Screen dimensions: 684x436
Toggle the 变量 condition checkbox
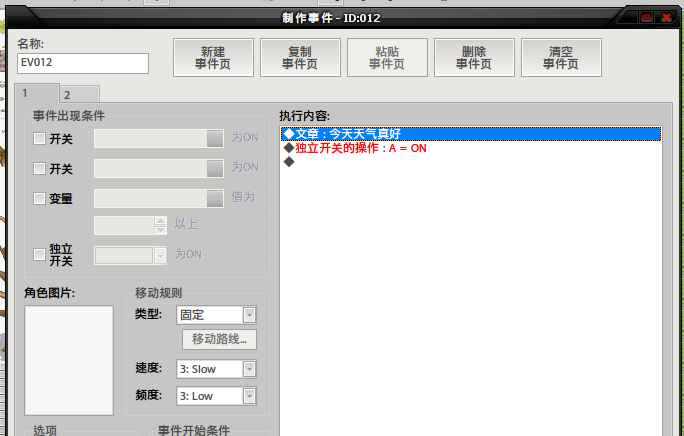(x=39, y=199)
